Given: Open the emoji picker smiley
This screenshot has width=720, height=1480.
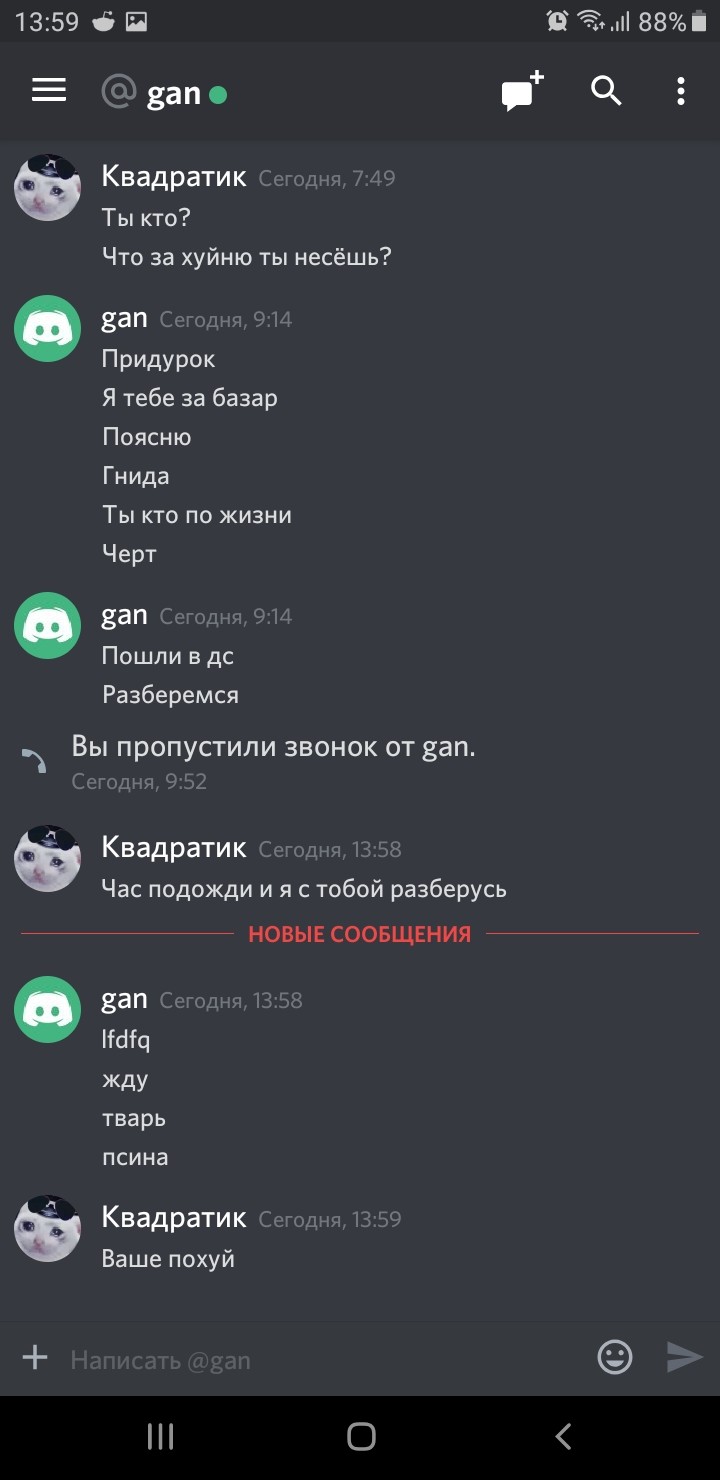Looking at the screenshot, I should (x=615, y=1357).
